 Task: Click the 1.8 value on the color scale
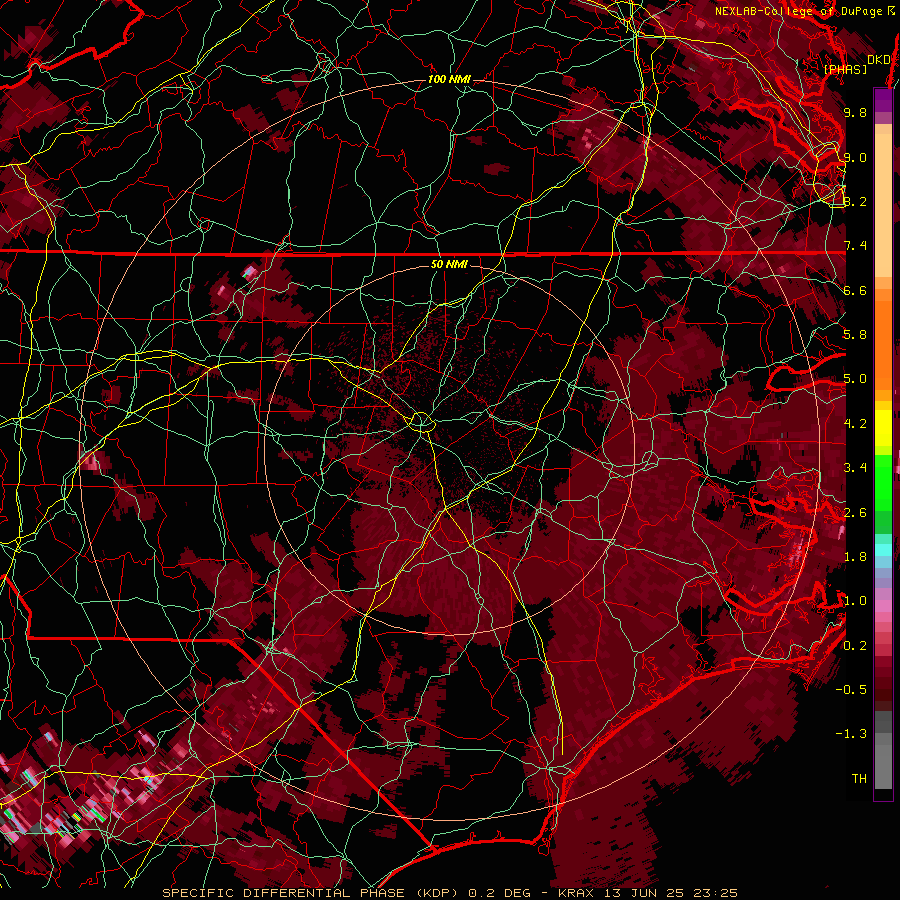[x=855, y=557]
